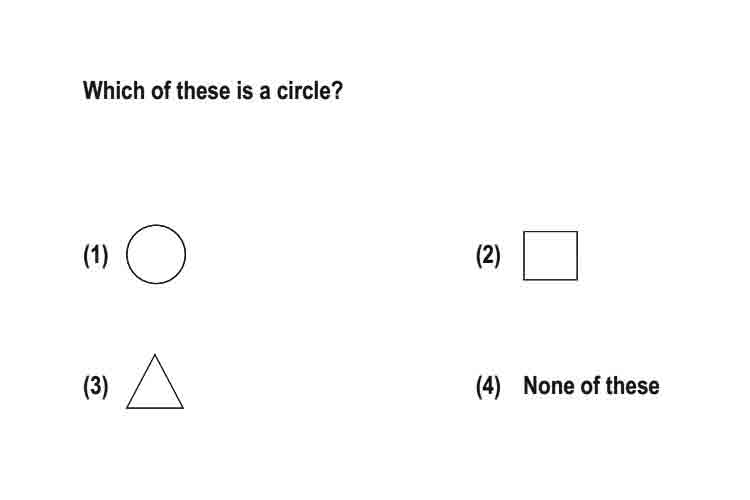Choose the option label (2)
Viewport: 750px width, 500px height.
(x=488, y=255)
